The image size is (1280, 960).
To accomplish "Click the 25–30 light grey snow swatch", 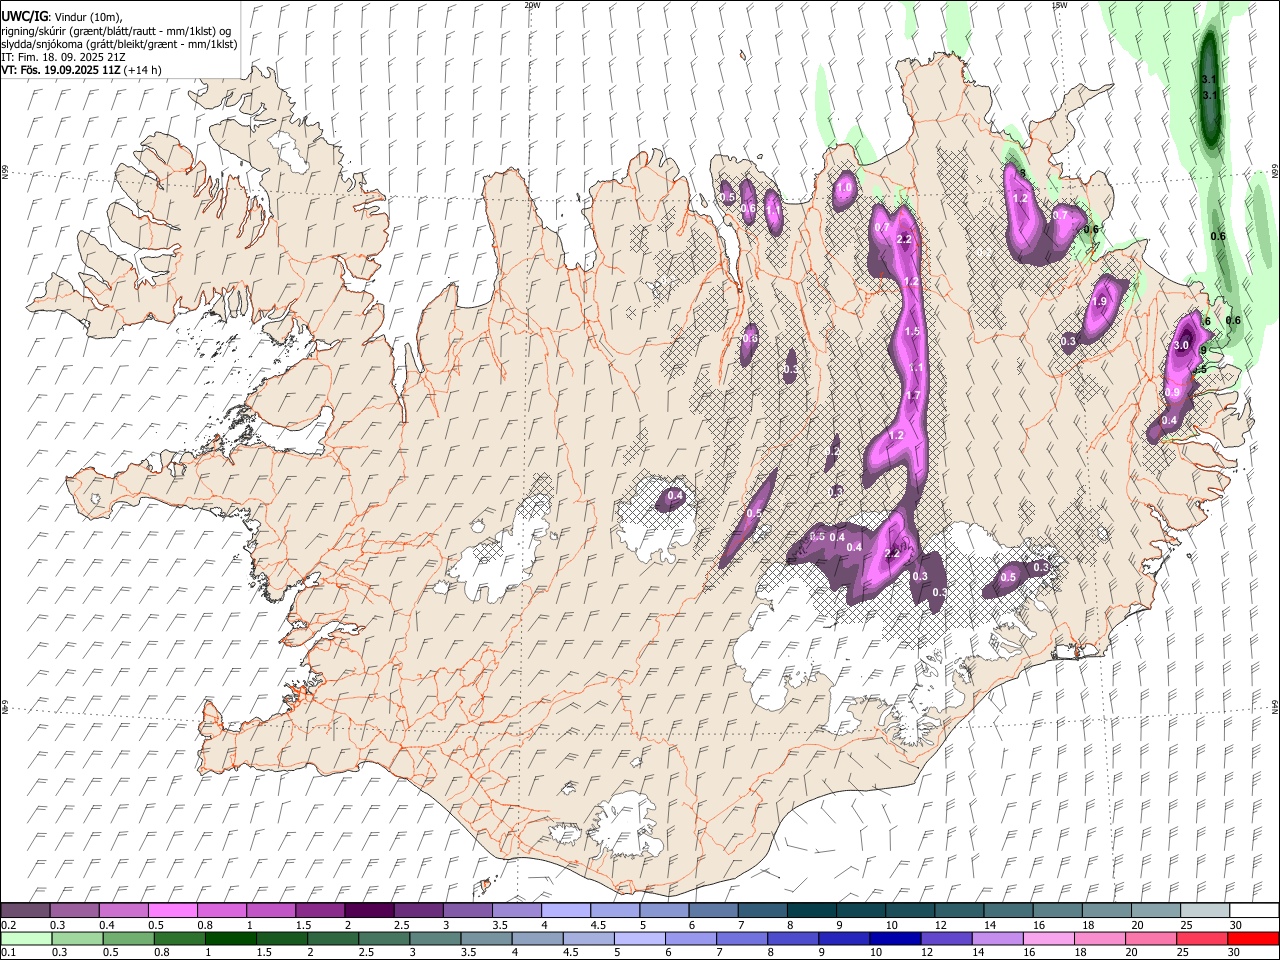I will (x=1204, y=911).
